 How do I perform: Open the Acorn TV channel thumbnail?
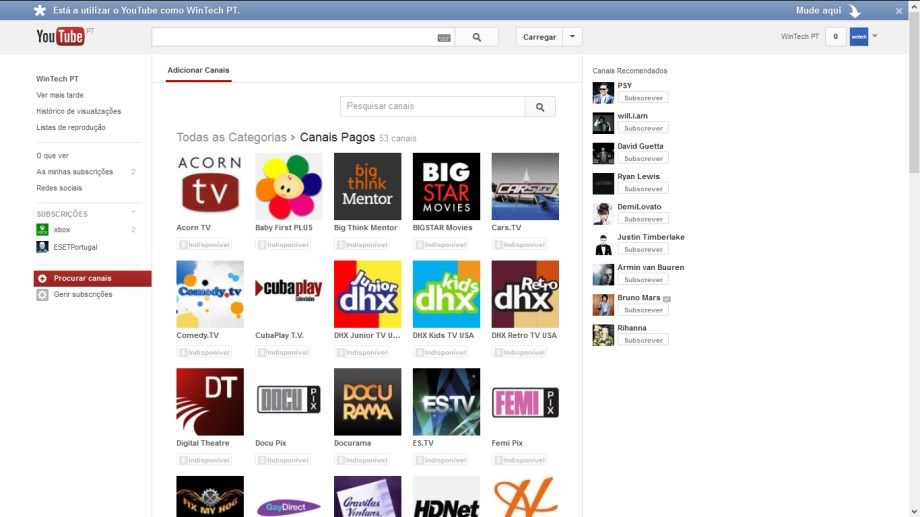click(x=209, y=186)
